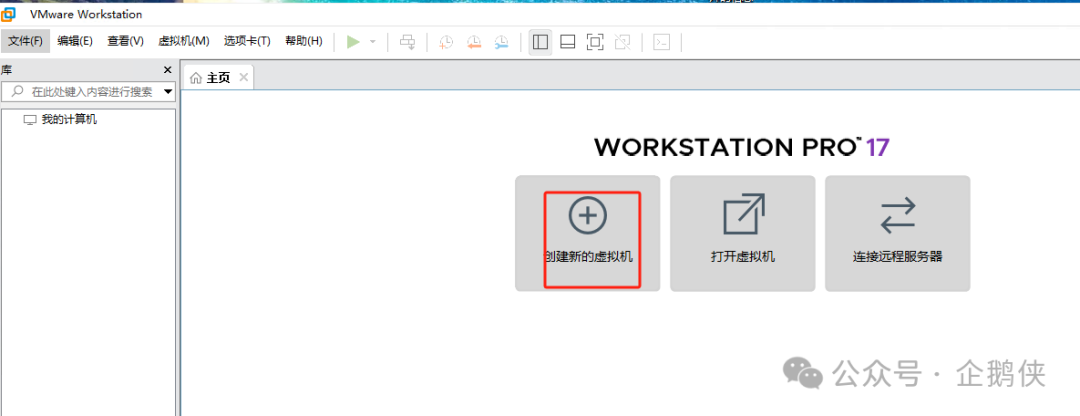Image resolution: width=1080 pixels, height=416 pixels.
Task: Click 打开虚拟机 button
Action: (x=742, y=233)
